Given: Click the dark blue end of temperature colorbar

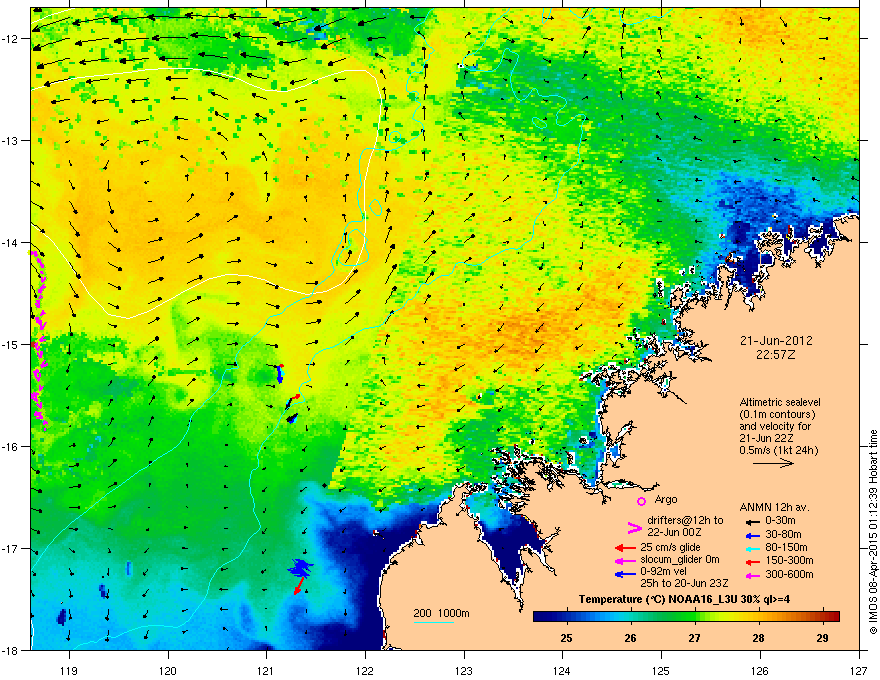Looking at the screenshot, I should [x=542, y=617].
